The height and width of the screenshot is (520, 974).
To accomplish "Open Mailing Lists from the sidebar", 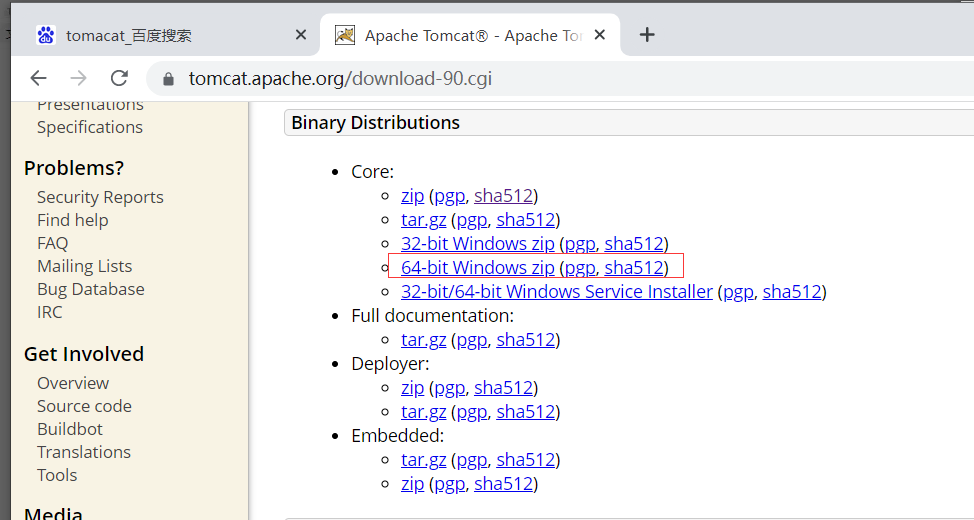I will coord(84,266).
